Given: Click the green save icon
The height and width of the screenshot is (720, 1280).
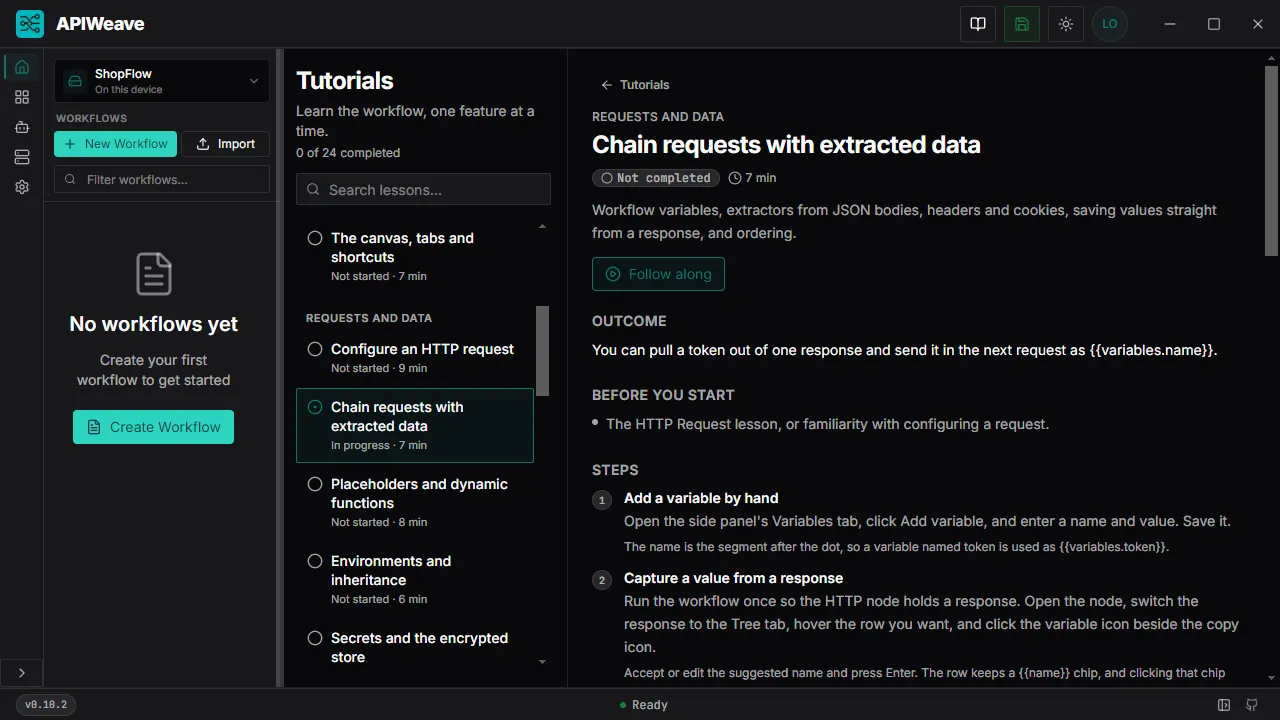Looking at the screenshot, I should [x=1022, y=24].
